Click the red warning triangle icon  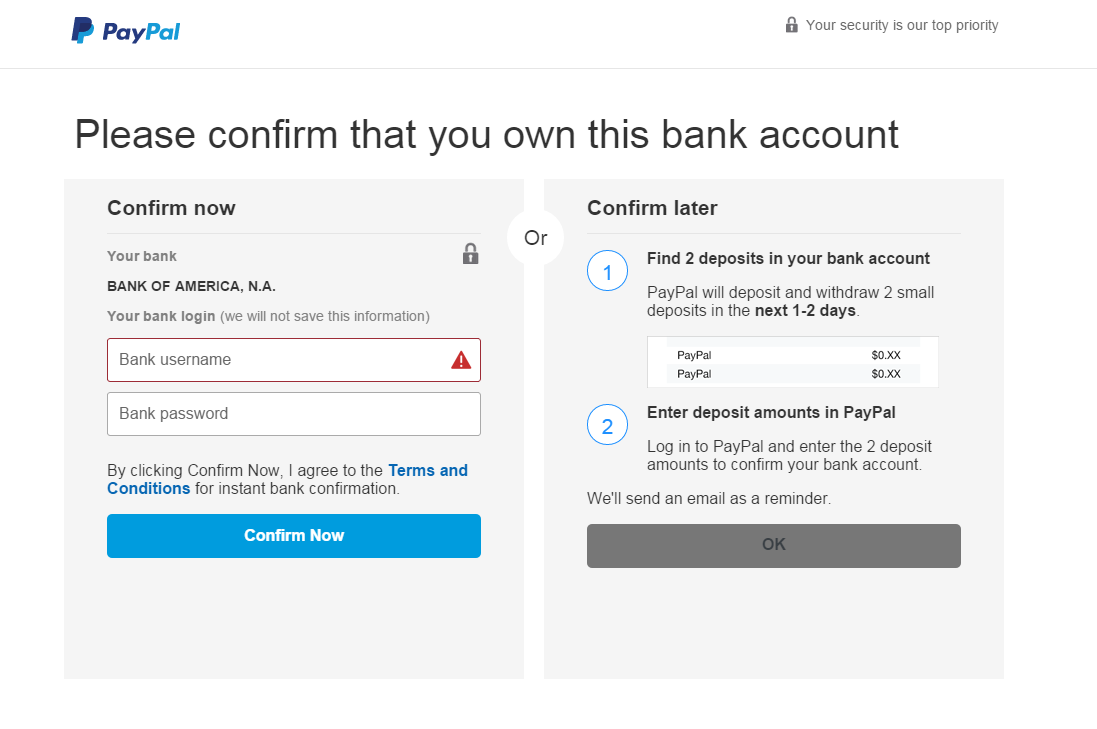tap(461, 360)
